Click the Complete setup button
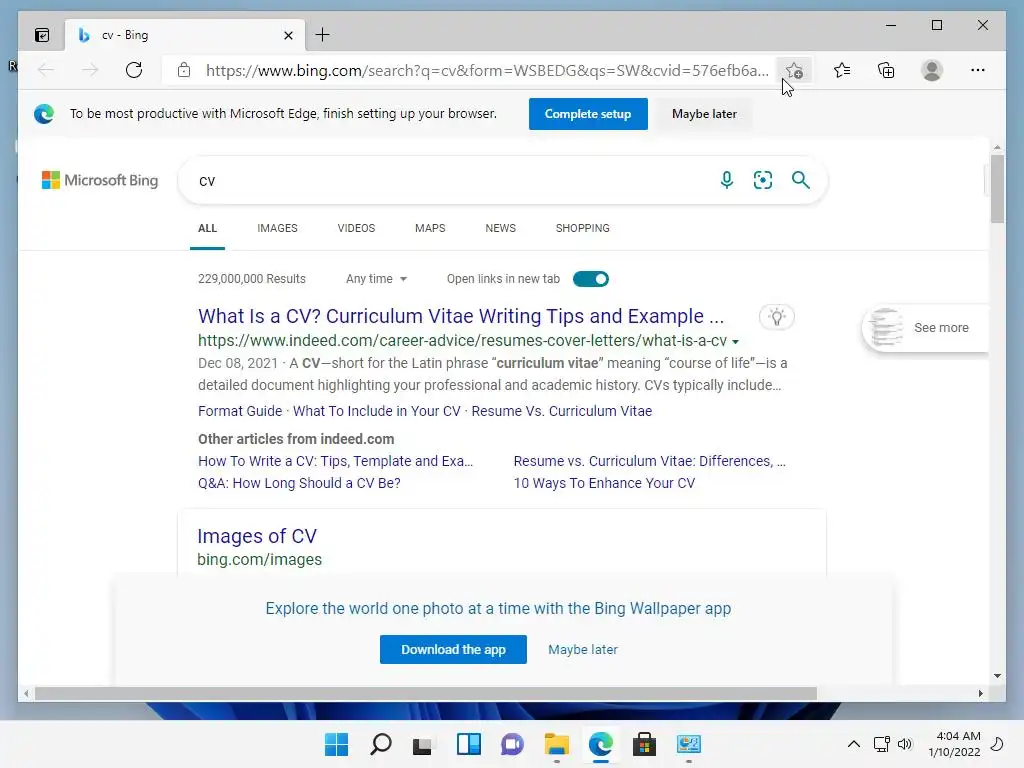1024x768 pixels. tap(588, 114)
